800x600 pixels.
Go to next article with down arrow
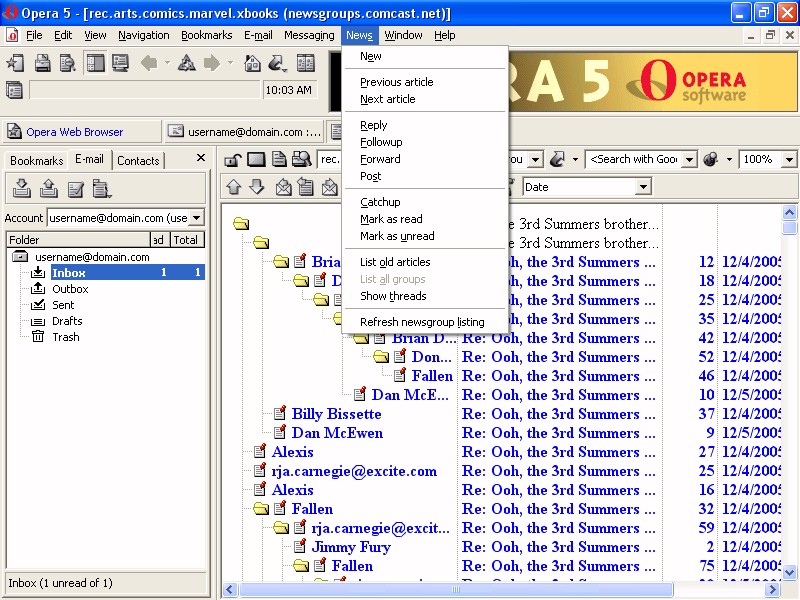(257, 187)
